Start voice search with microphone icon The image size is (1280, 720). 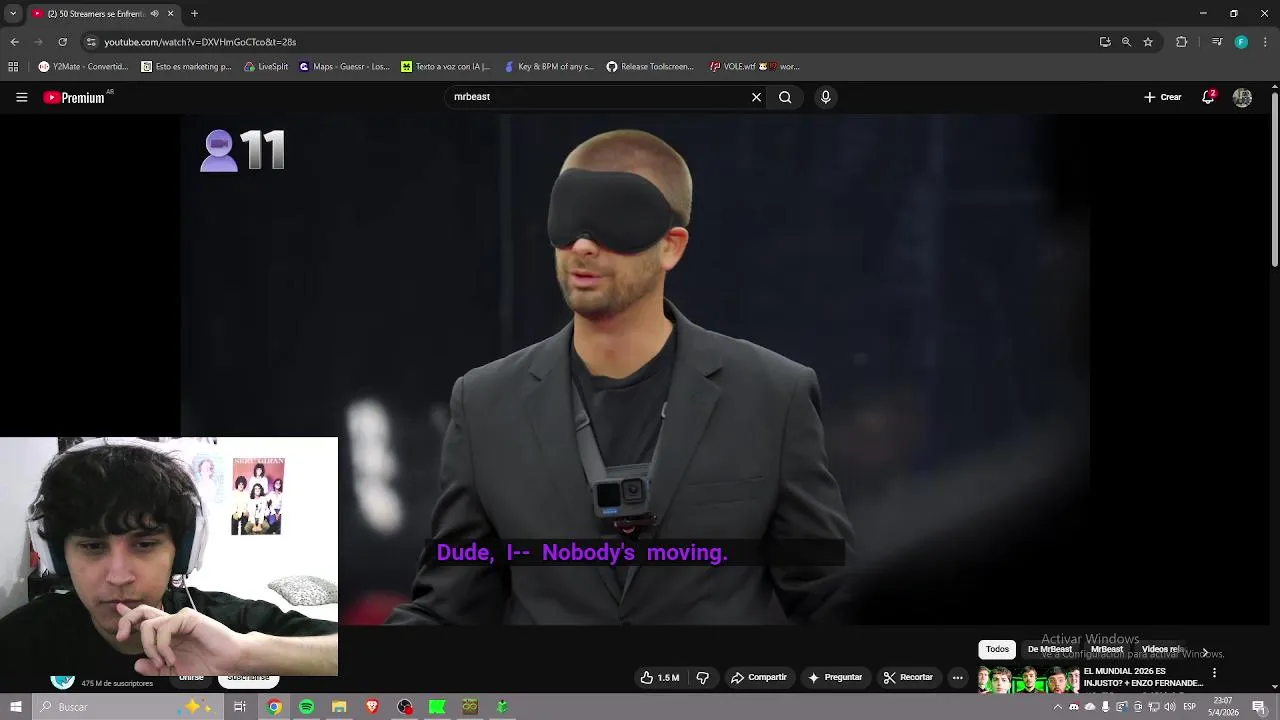coord(825,97)
